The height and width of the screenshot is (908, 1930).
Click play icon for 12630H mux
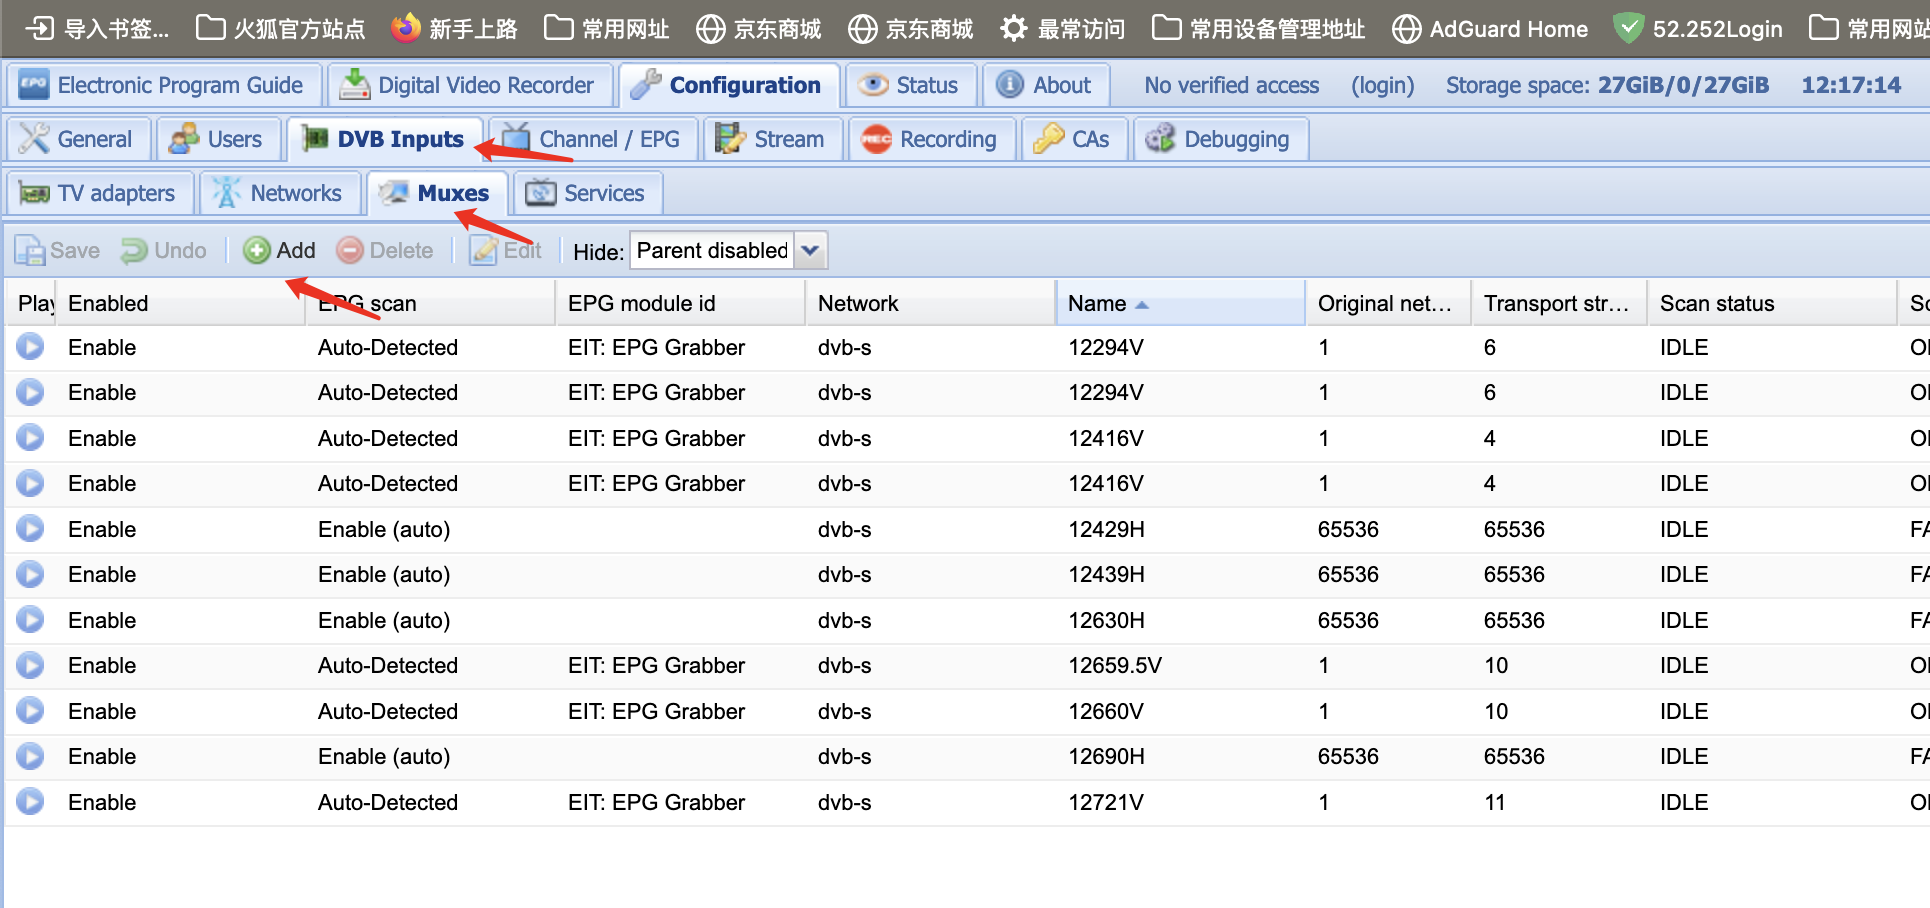click(x=30, y=620)
